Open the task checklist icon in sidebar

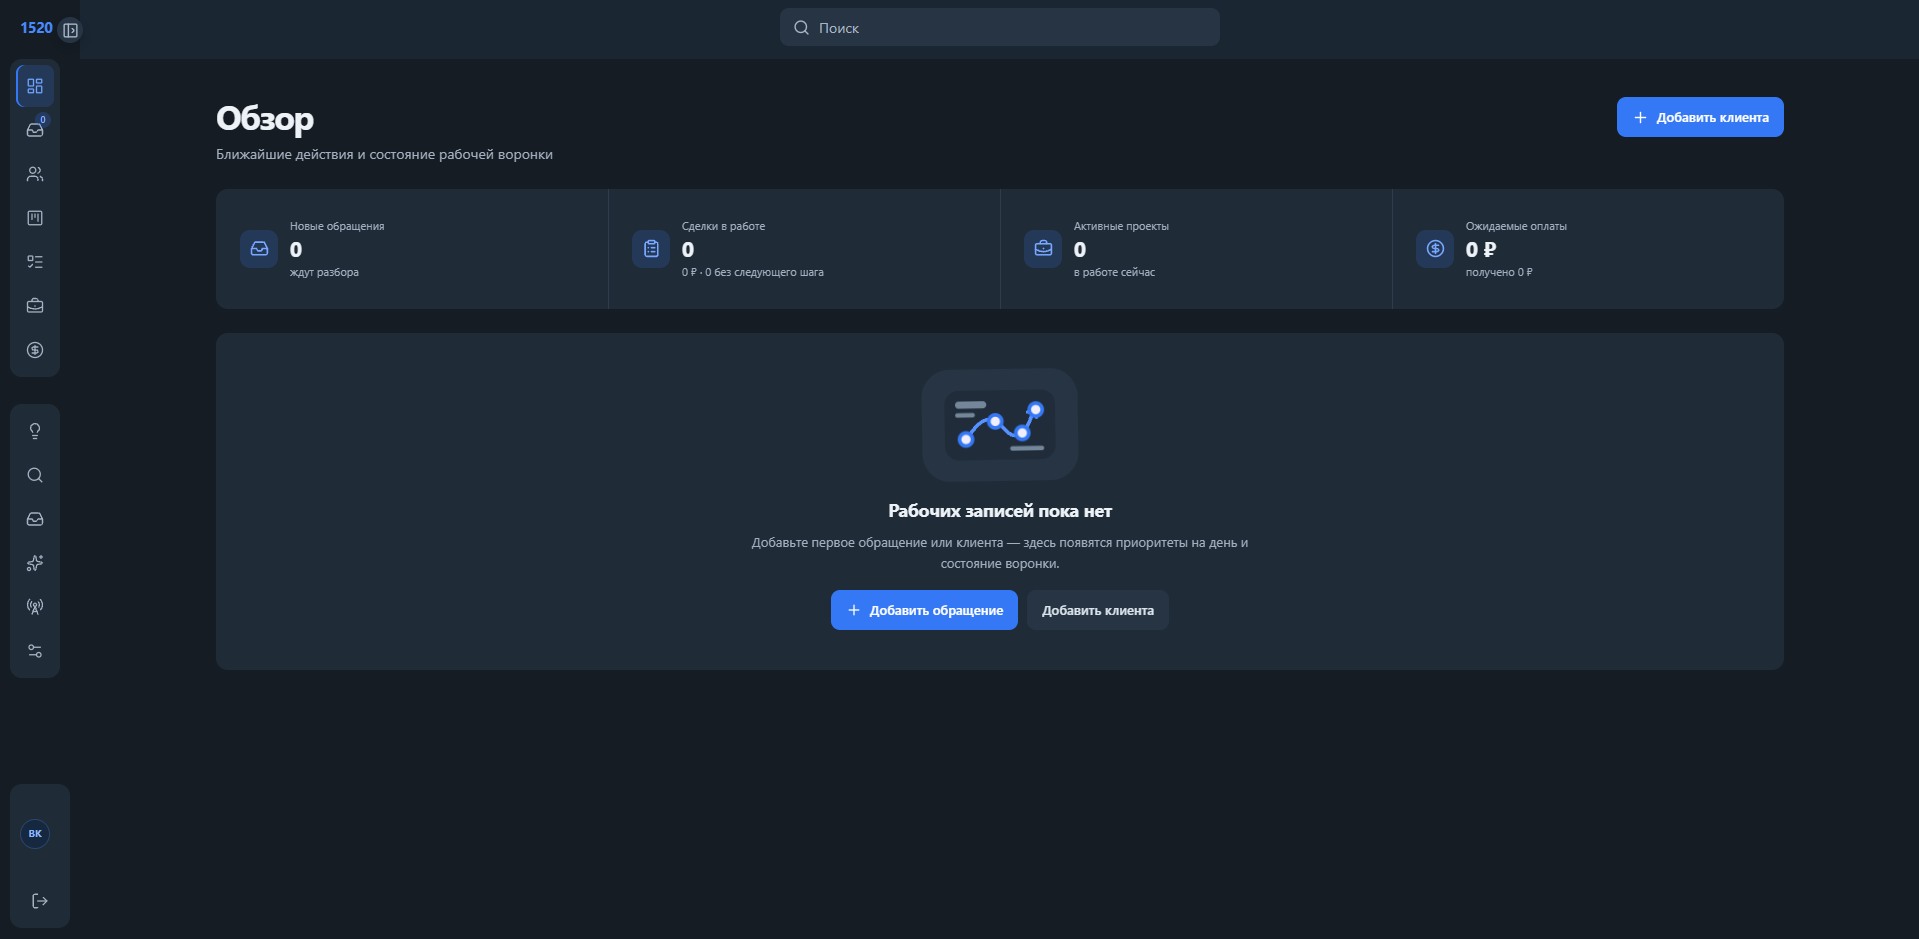coord(35,262)
